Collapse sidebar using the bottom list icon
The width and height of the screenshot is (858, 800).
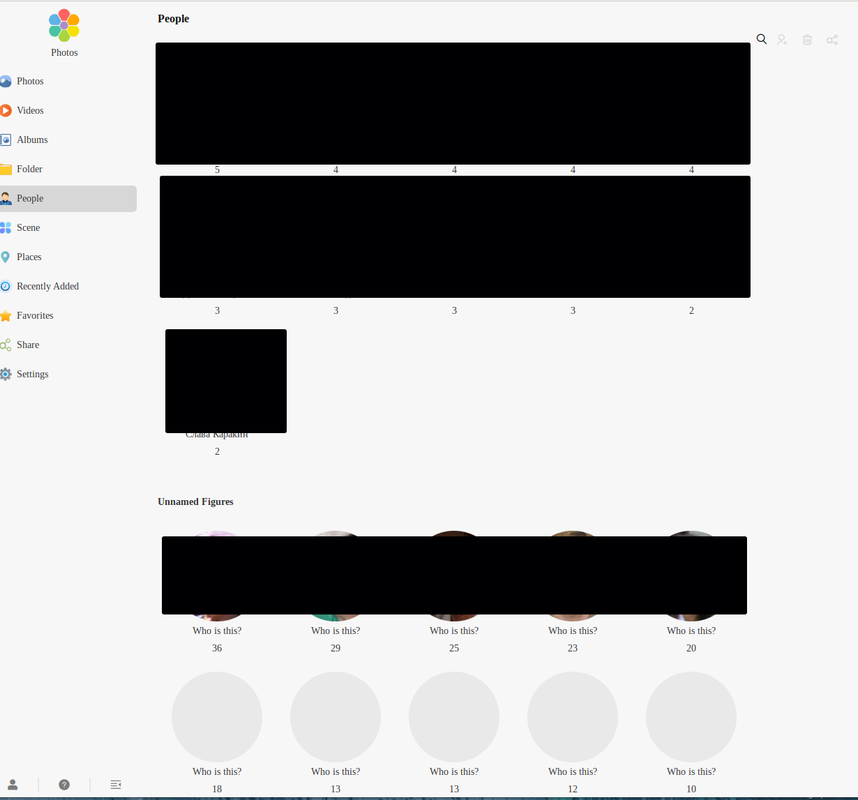click(x=115, y=785)
